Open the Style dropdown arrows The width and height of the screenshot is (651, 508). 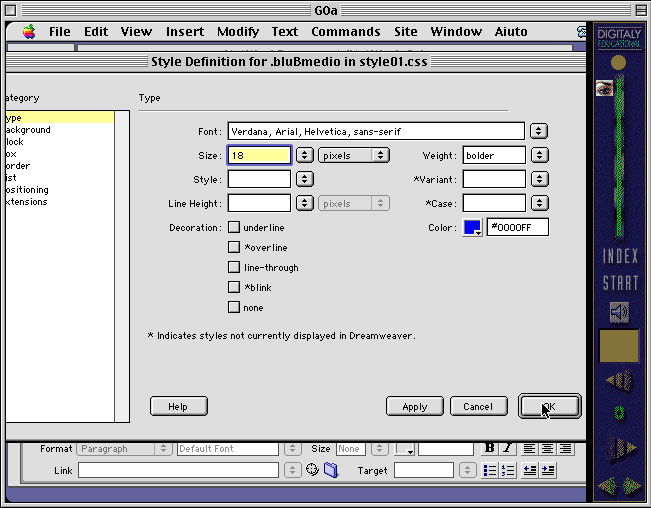[x=304, y=179]
